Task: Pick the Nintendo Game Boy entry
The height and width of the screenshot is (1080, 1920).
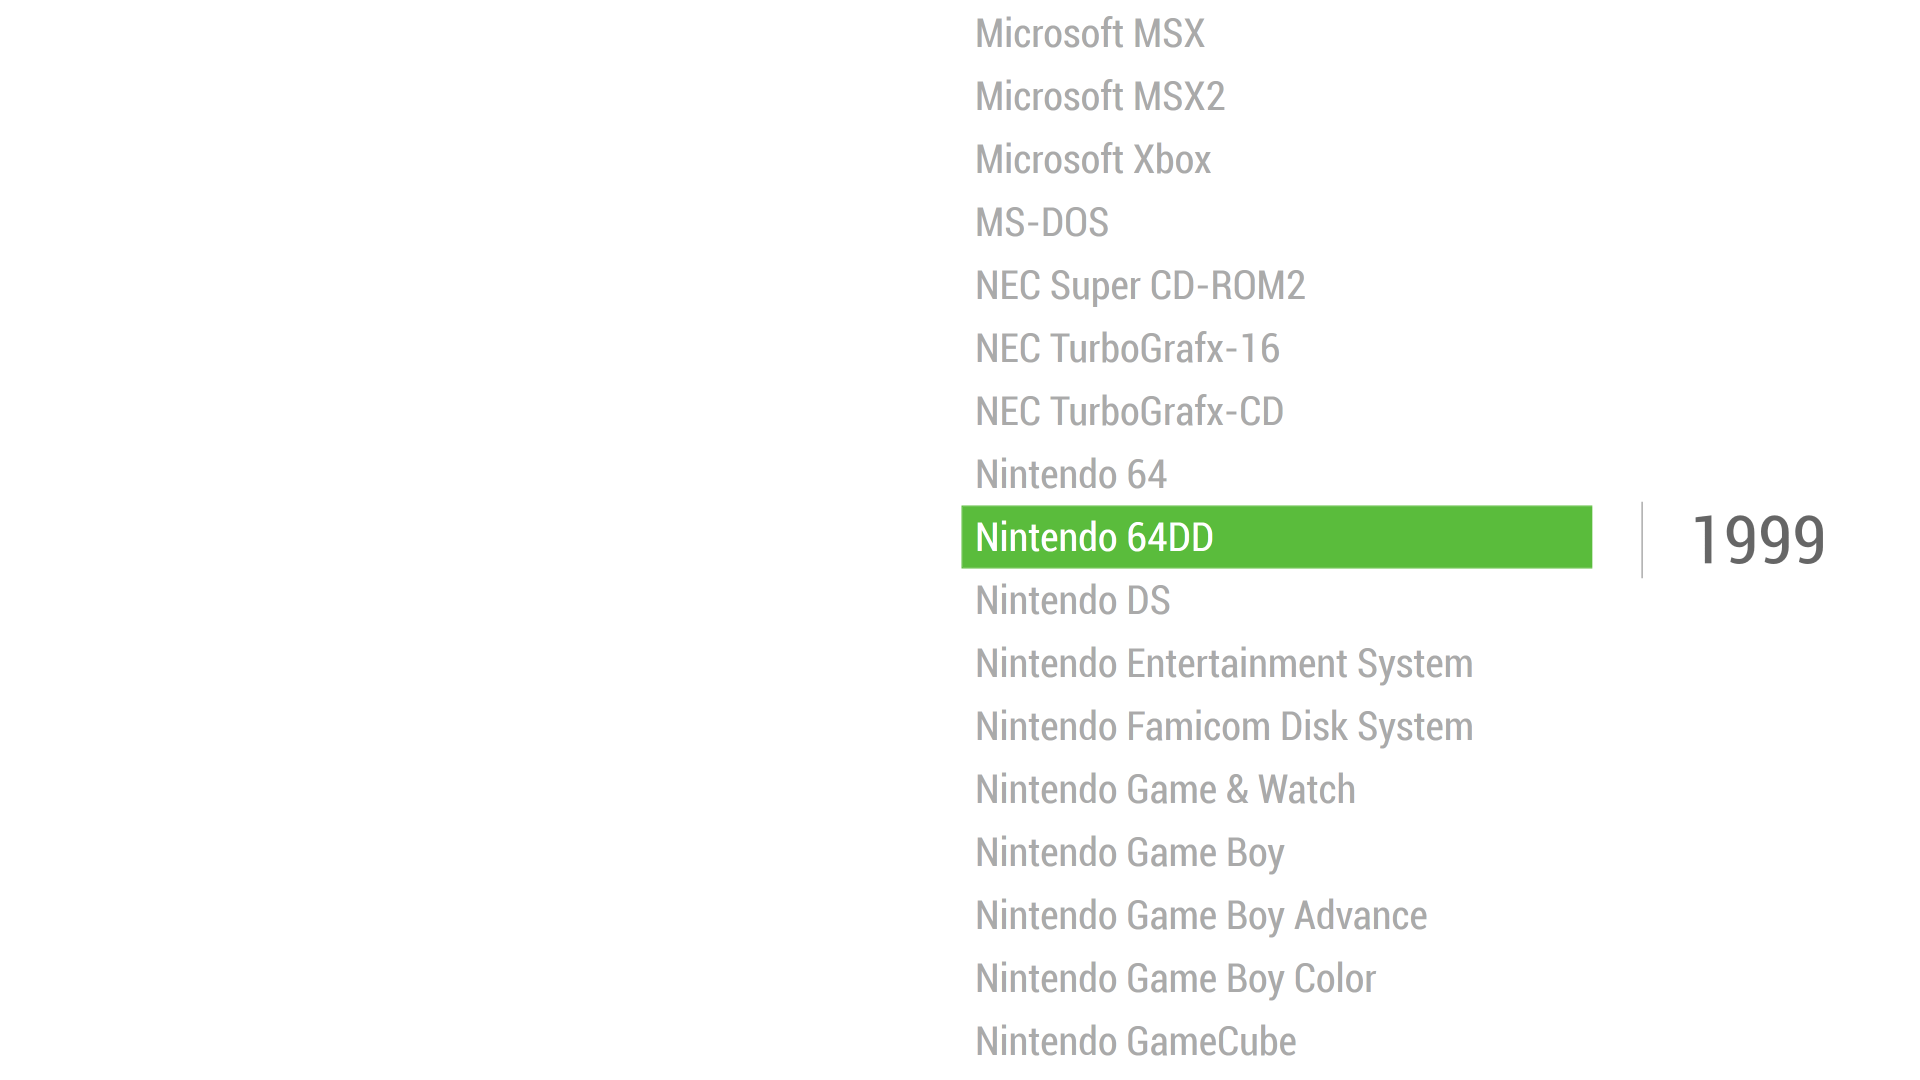Action: point(1130,853)
